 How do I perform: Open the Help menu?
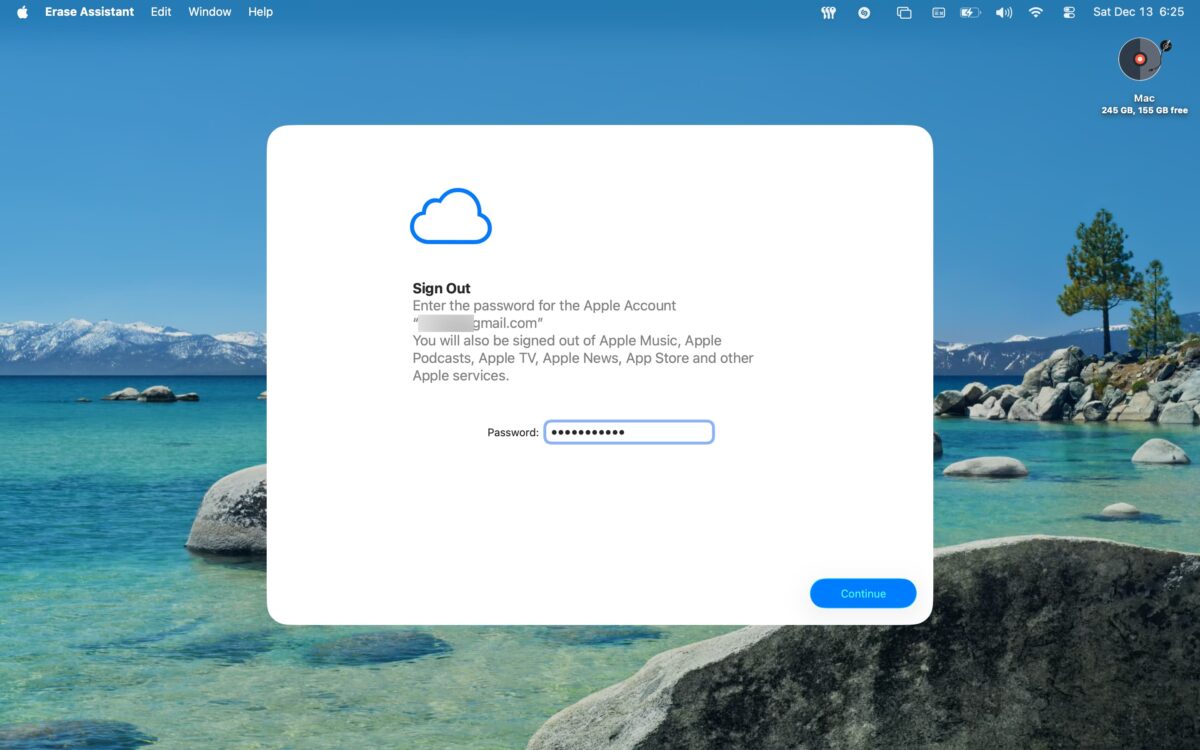coord(261,12)
